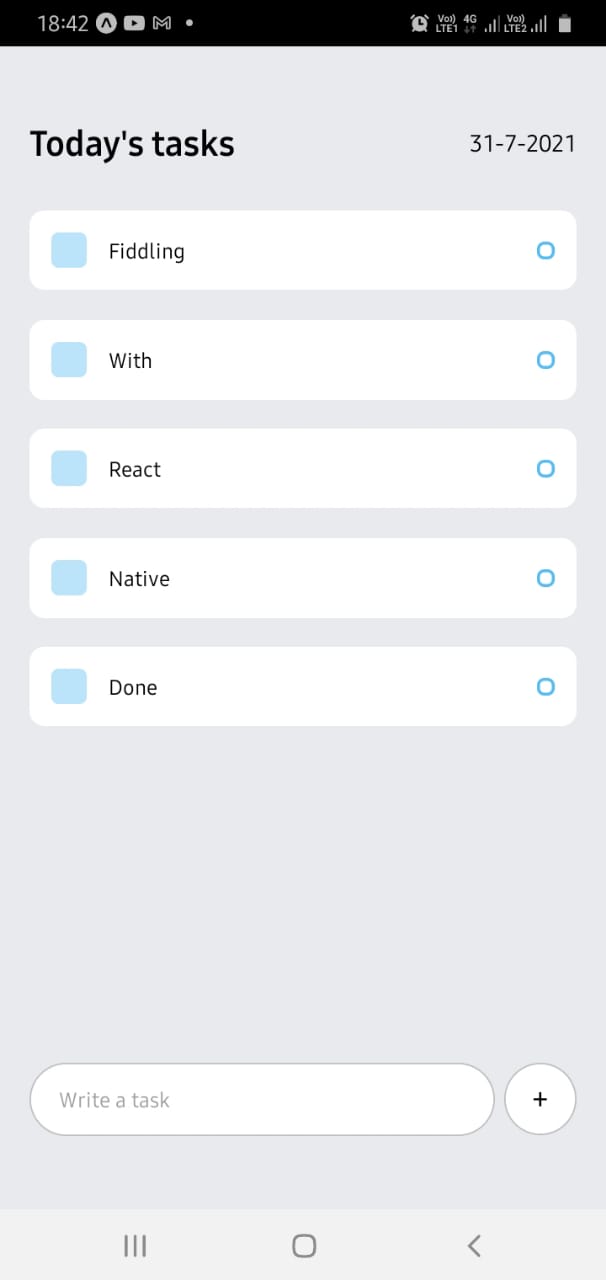Viewport: 606px width, 1280px height.
Task: Tap the blue square icon beside Done
Action: (68, 686)
